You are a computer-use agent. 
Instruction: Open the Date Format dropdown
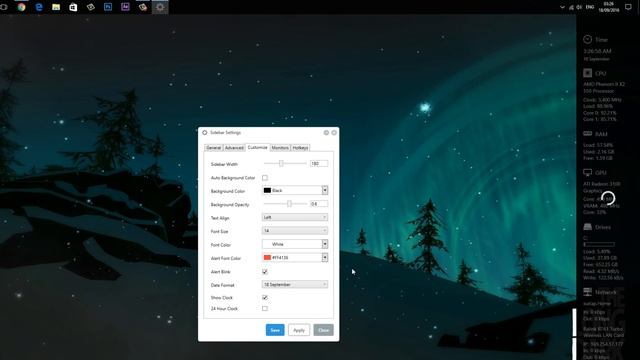[295, 284]
